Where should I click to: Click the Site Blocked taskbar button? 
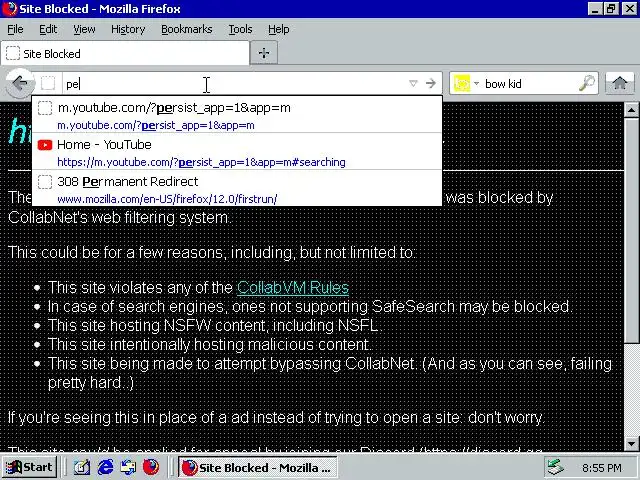258,467
